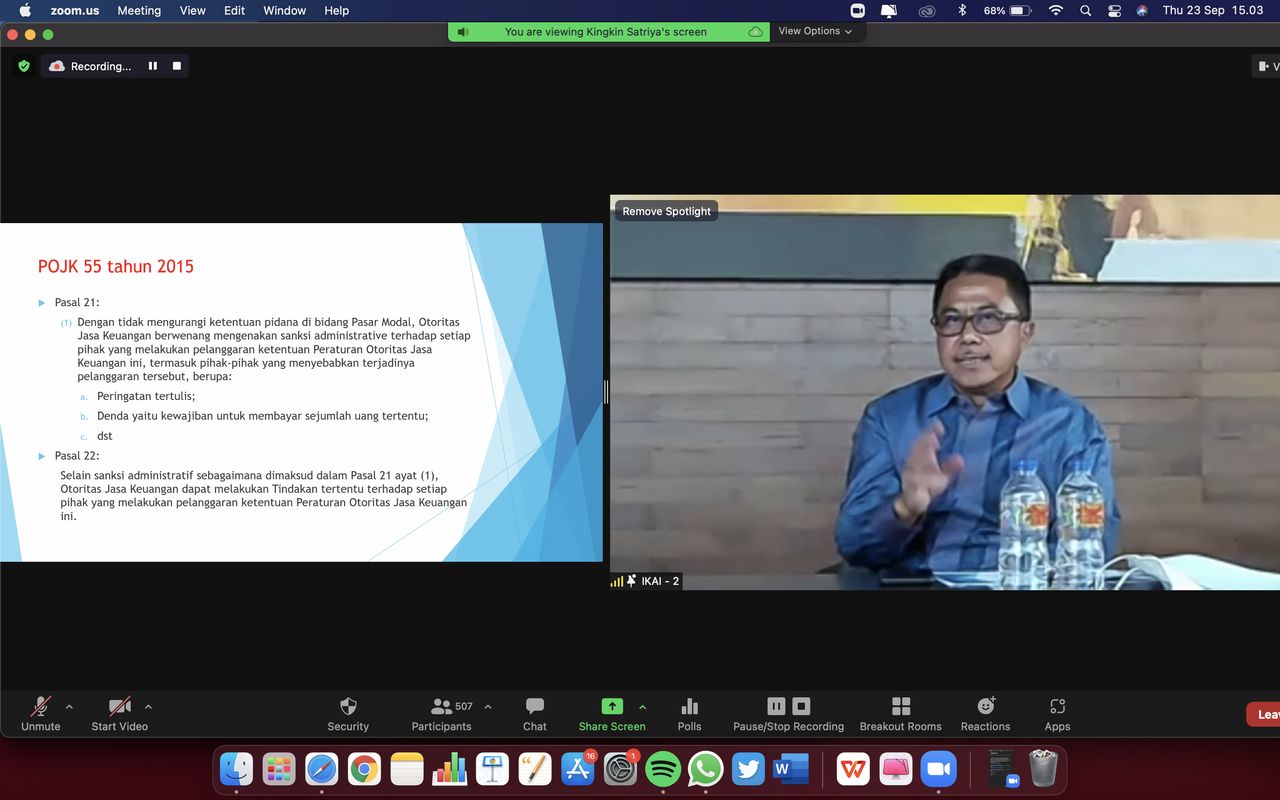This screenshot has width=1280, height=800.
Task: Click the slide title POJK 55 tahun 2015
Action: [x=116, y=266]
